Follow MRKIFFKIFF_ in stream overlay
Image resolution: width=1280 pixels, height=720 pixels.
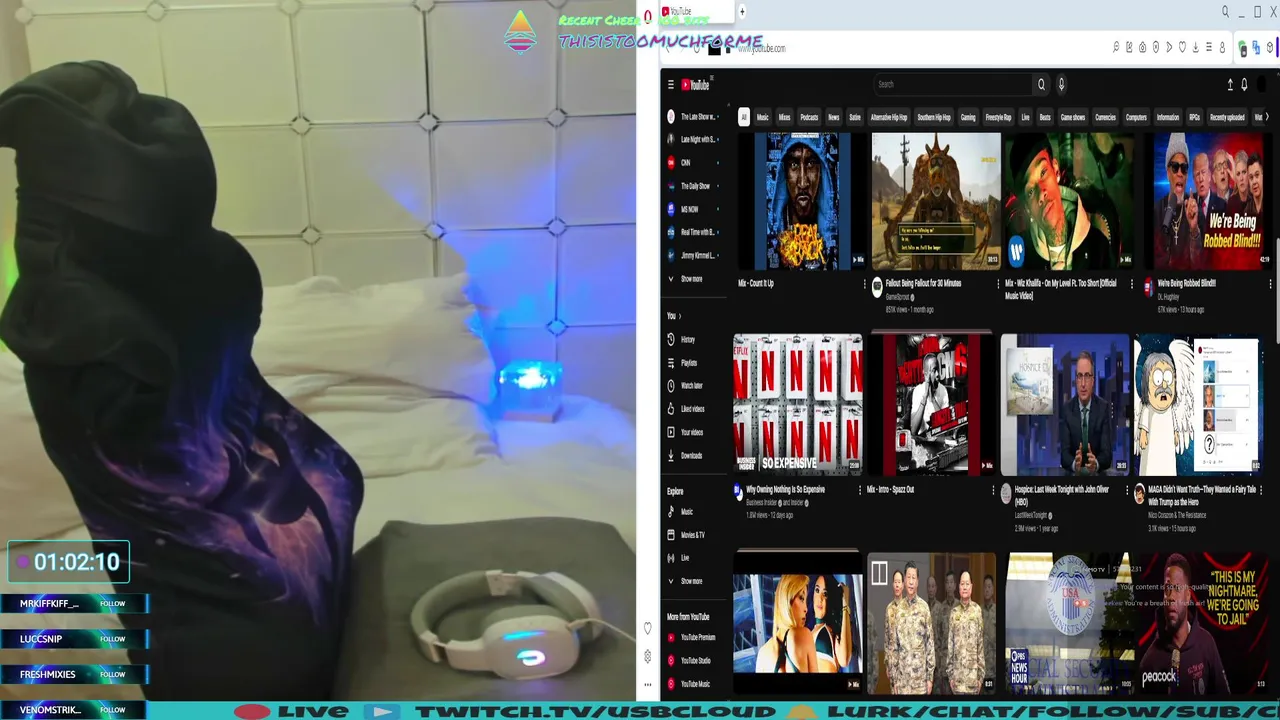[x=113, y=604]
